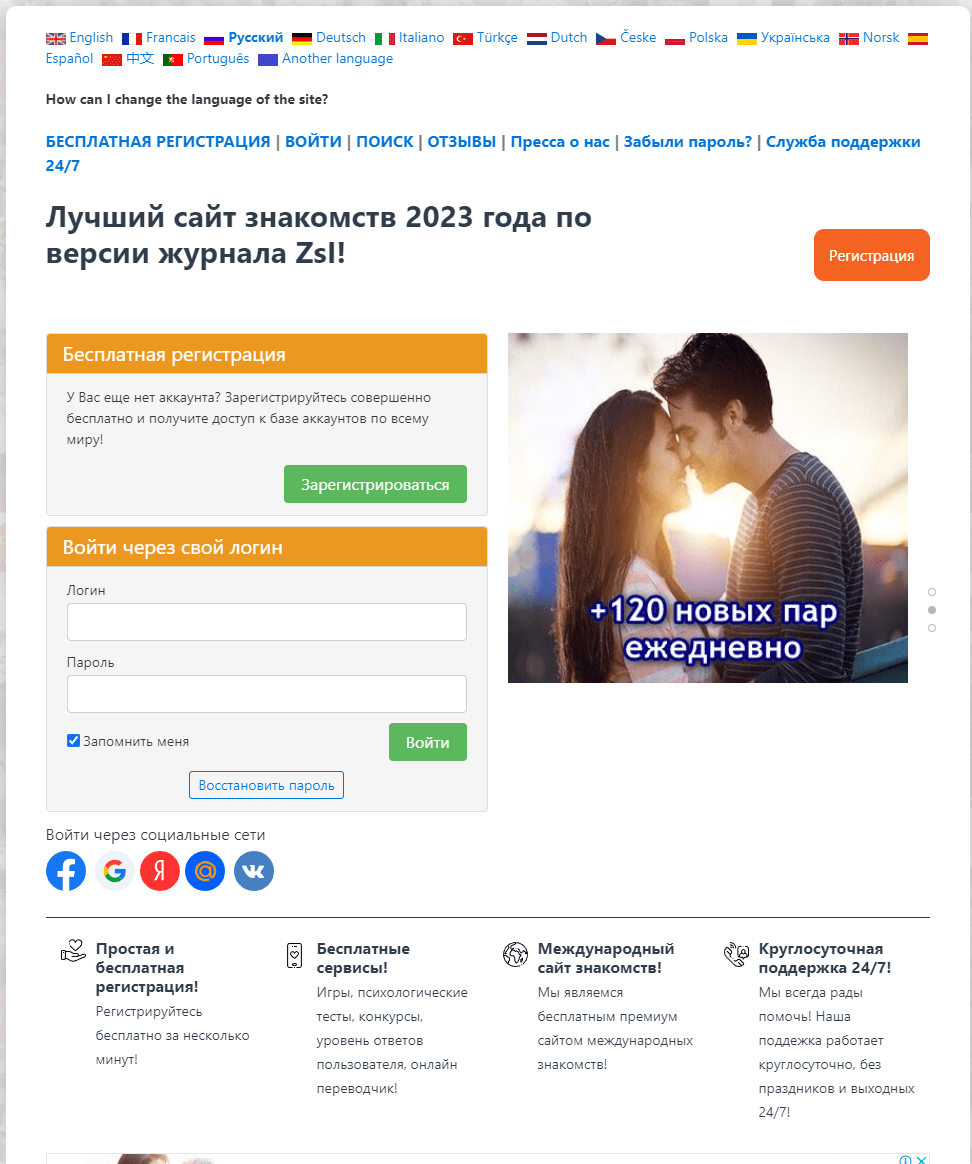Log in with the Facebook icon

tap(66, 871)
